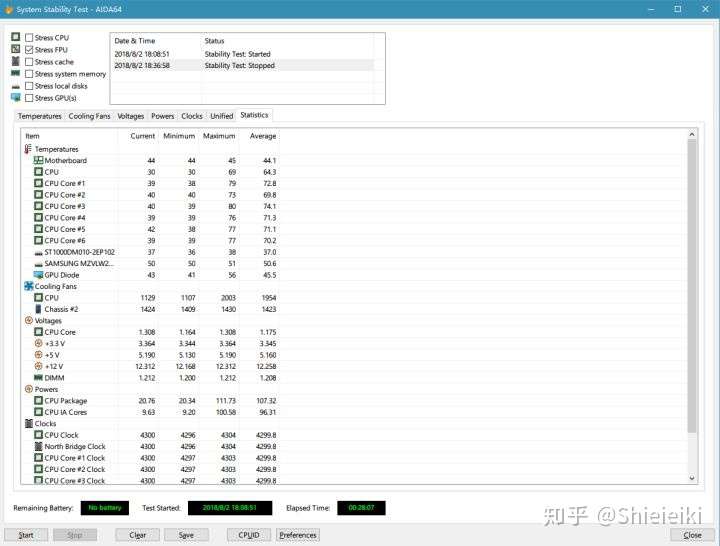
Task: Click the Average column header
Action: (259, 136)
